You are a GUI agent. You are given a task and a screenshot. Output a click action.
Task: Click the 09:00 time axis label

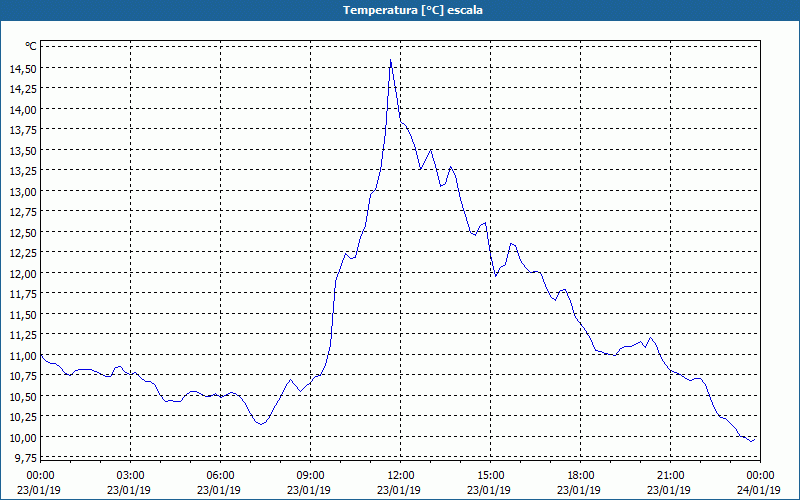[x=311, y=476]
